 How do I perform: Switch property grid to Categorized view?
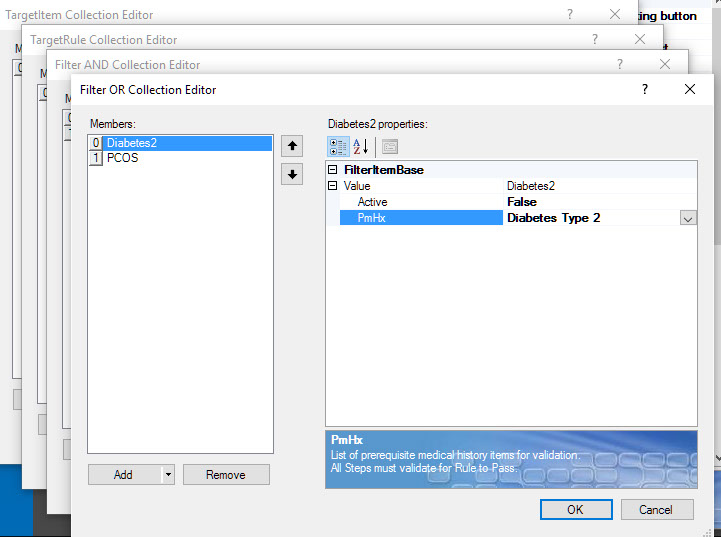tap(339, 146)
